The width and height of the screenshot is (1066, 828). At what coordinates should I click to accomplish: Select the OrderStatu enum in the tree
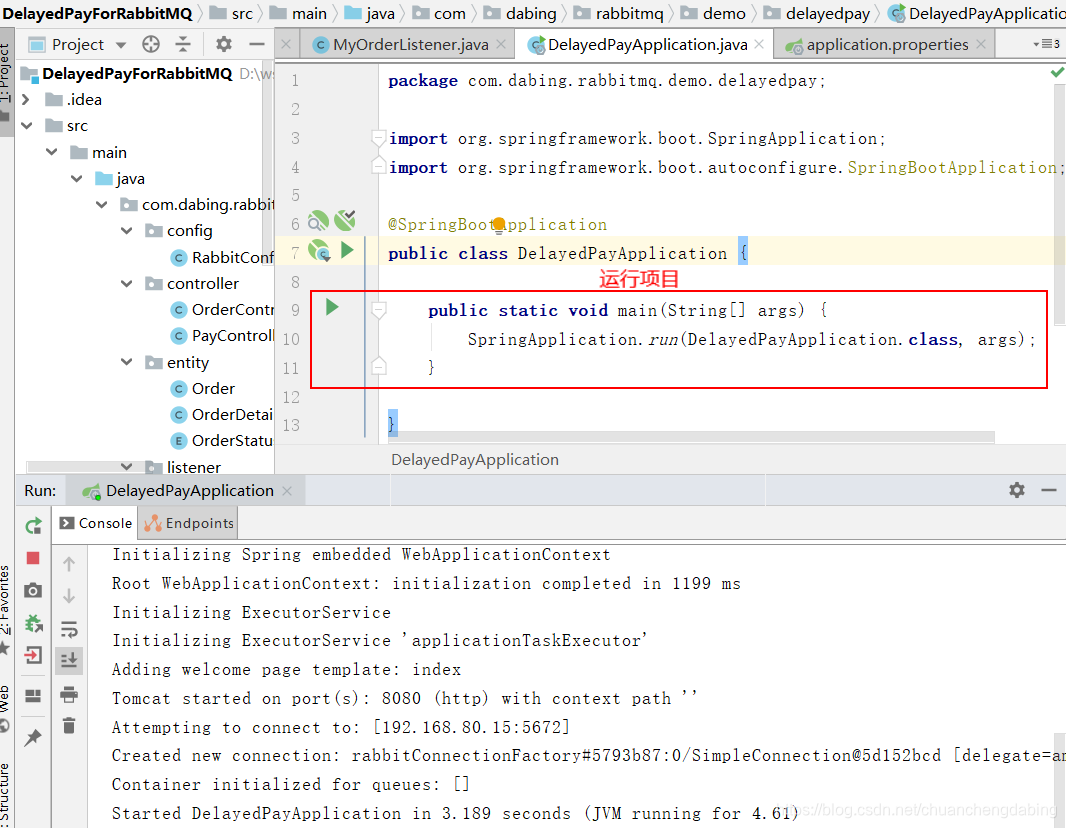pyautogui.click(x=222, y=441)
